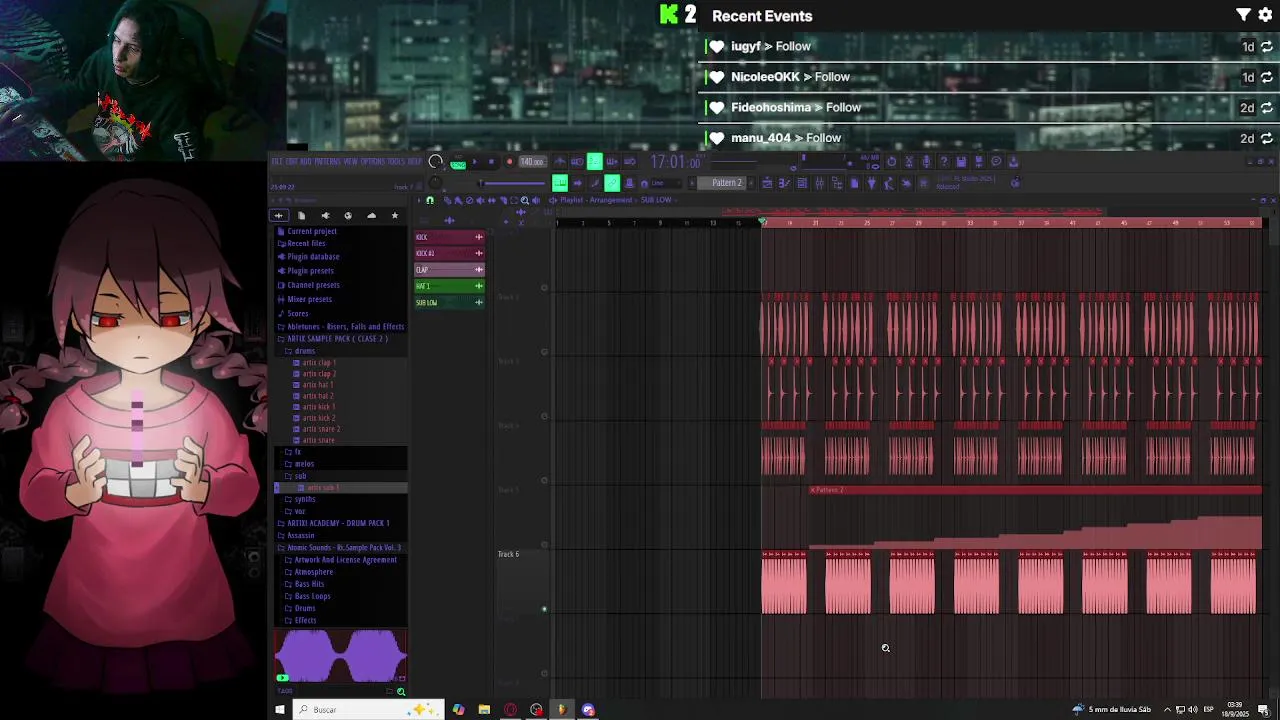Toggle the green link-chain button
The image size is (1280, 720).
point(611,183)
